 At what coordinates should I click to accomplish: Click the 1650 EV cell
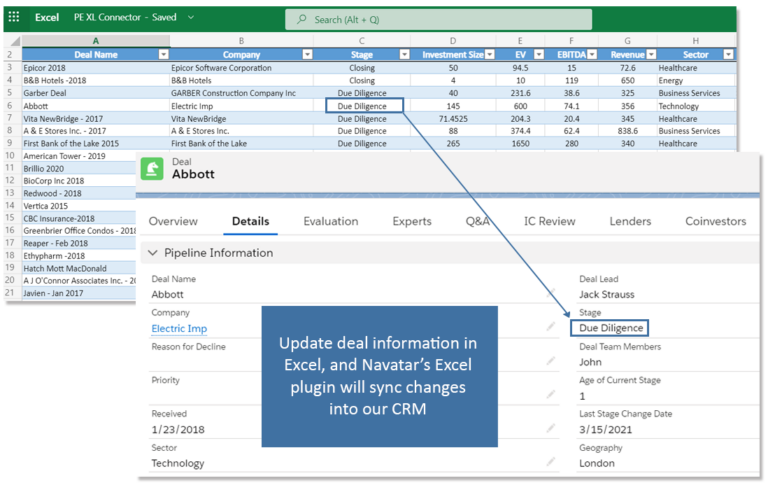click(520, 144)
